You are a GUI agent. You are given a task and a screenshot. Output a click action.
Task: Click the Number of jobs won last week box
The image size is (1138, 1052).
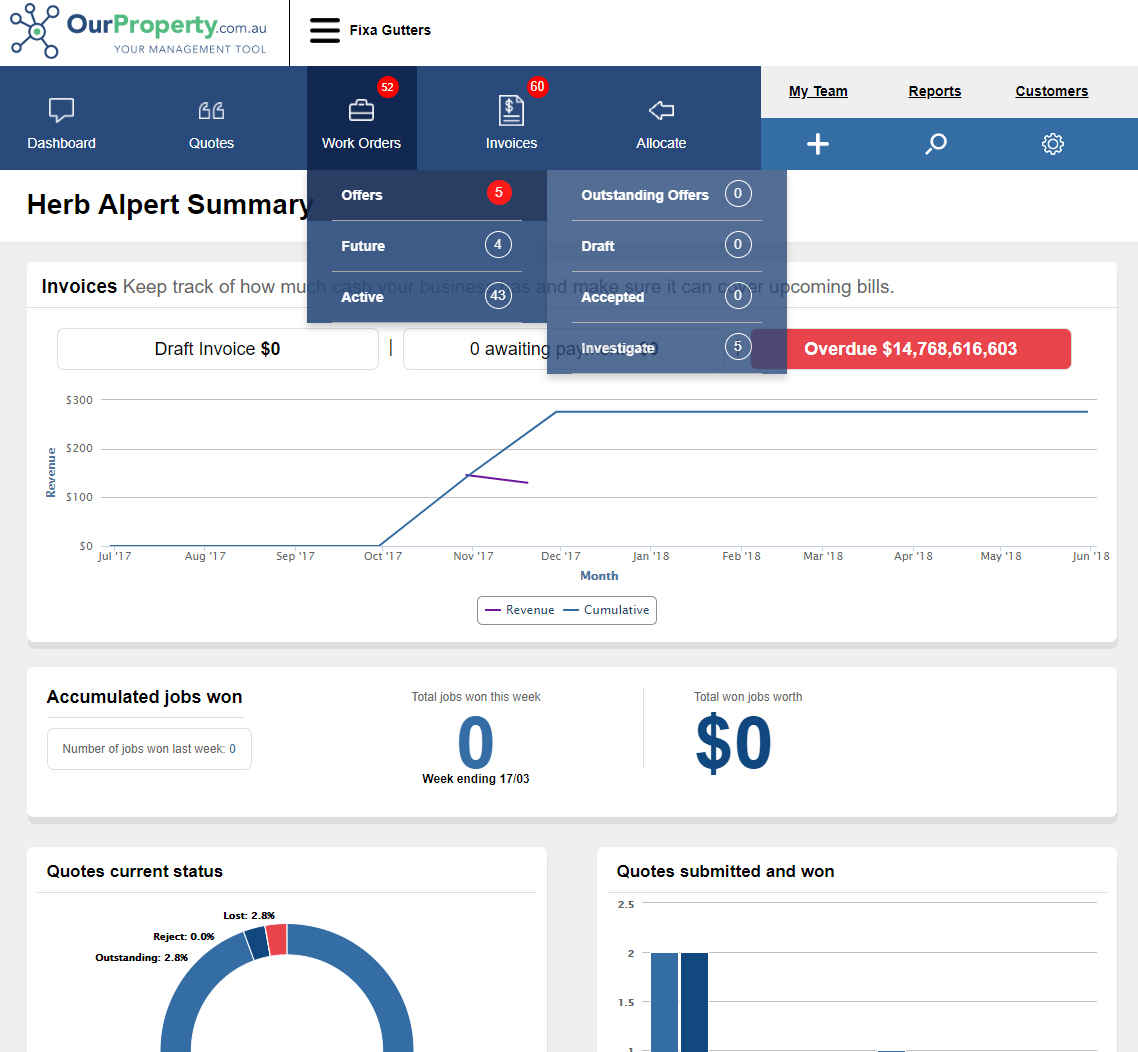click(x=150, y=749)
